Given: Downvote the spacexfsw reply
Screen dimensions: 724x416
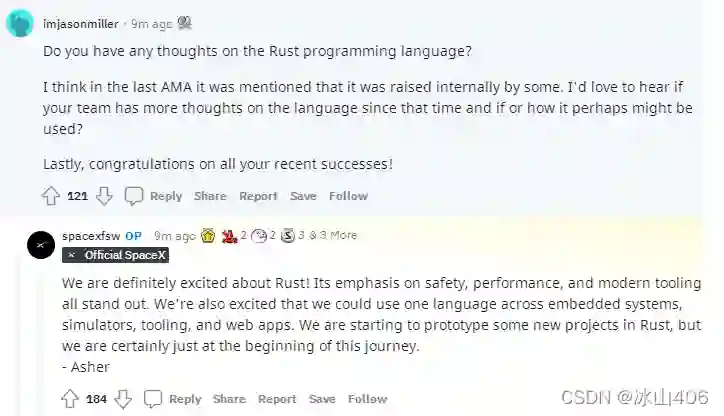Looking at the screenshot, I should pos(123,399).
